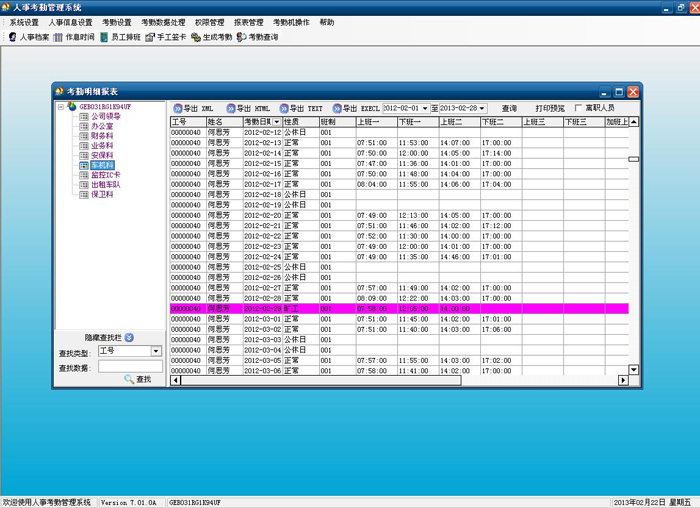Click the 查找数据 input field
The height and width of the screenshot is (508, 700).
pos(129,366)
